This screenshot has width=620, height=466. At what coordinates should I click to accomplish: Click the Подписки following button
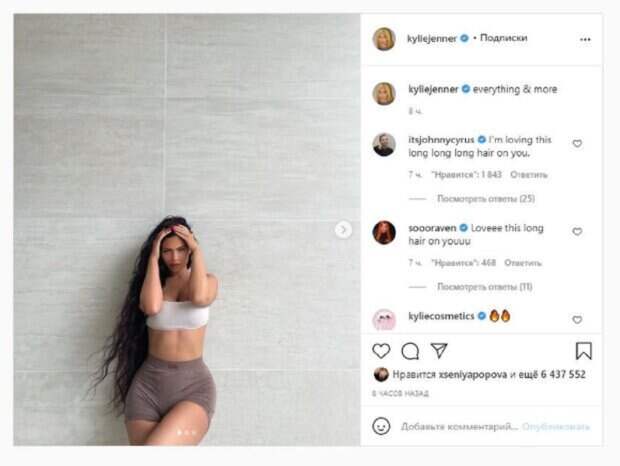coord(503,38)
